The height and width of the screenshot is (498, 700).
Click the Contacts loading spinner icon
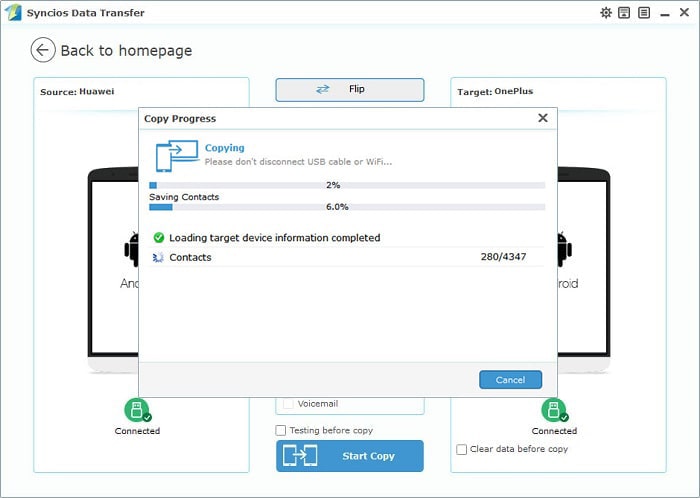(158, 257)
